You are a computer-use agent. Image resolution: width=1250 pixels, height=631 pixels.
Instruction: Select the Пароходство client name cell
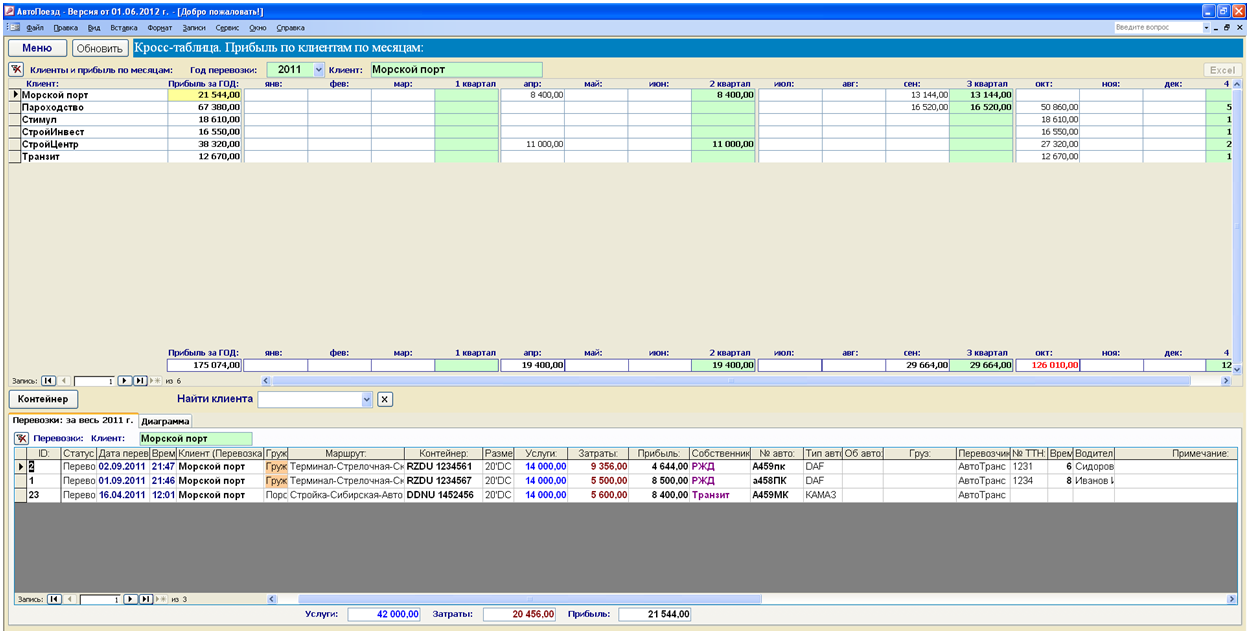click(94, 107)
